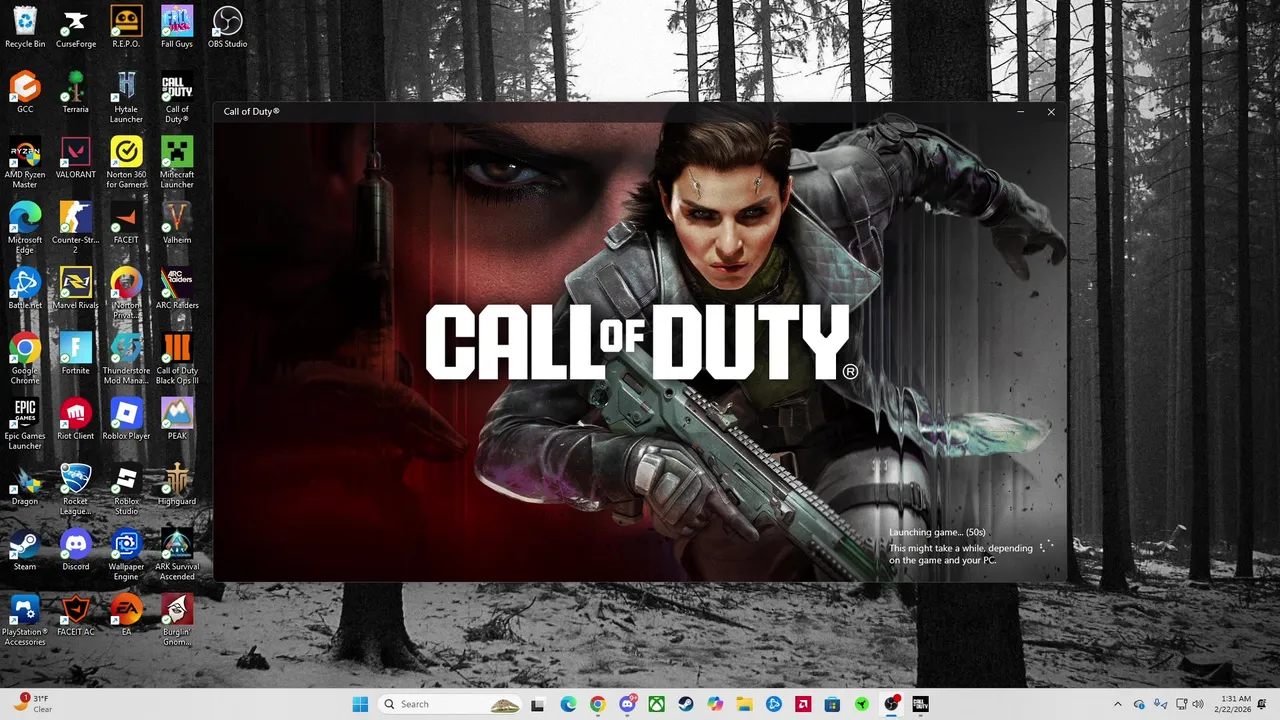Minimize the Call of Duty® launch window
Viewport: 1280px width, 720px height.
point(1021,112)
